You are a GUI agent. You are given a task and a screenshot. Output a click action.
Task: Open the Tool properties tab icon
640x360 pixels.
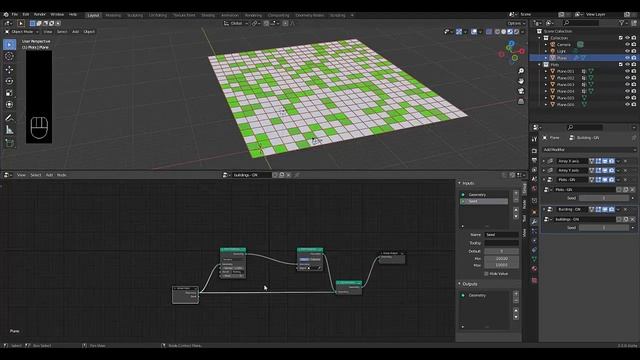(534, 140)
